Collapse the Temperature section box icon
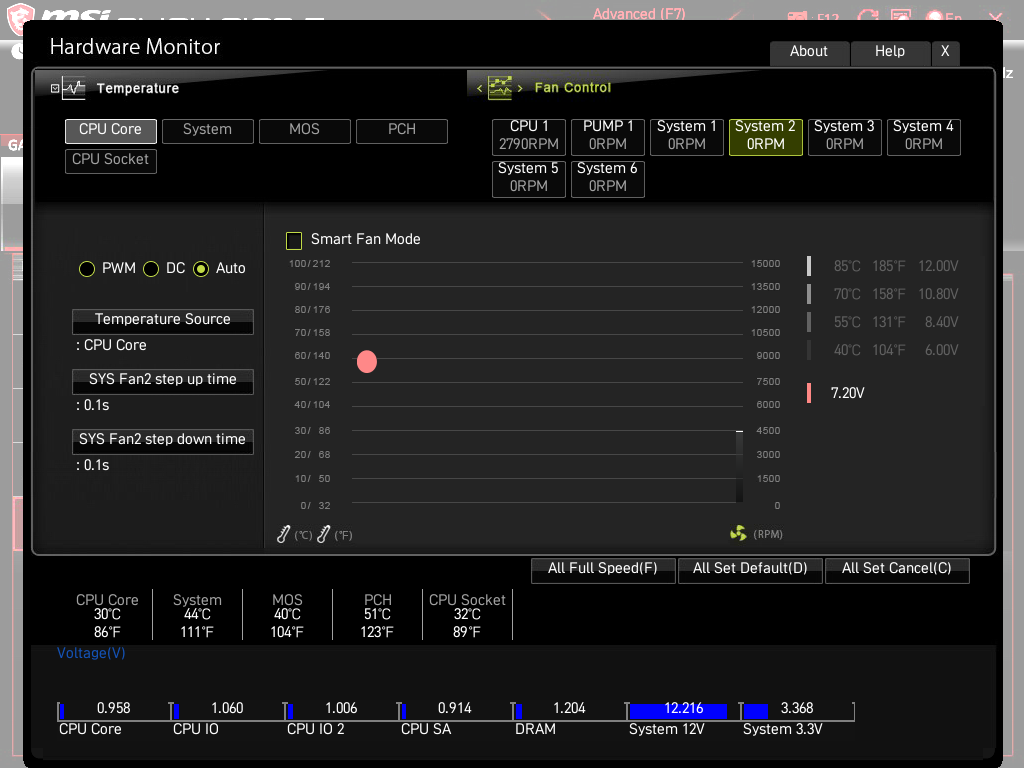Screen dimensions: 1024x768 coord(55,88)
